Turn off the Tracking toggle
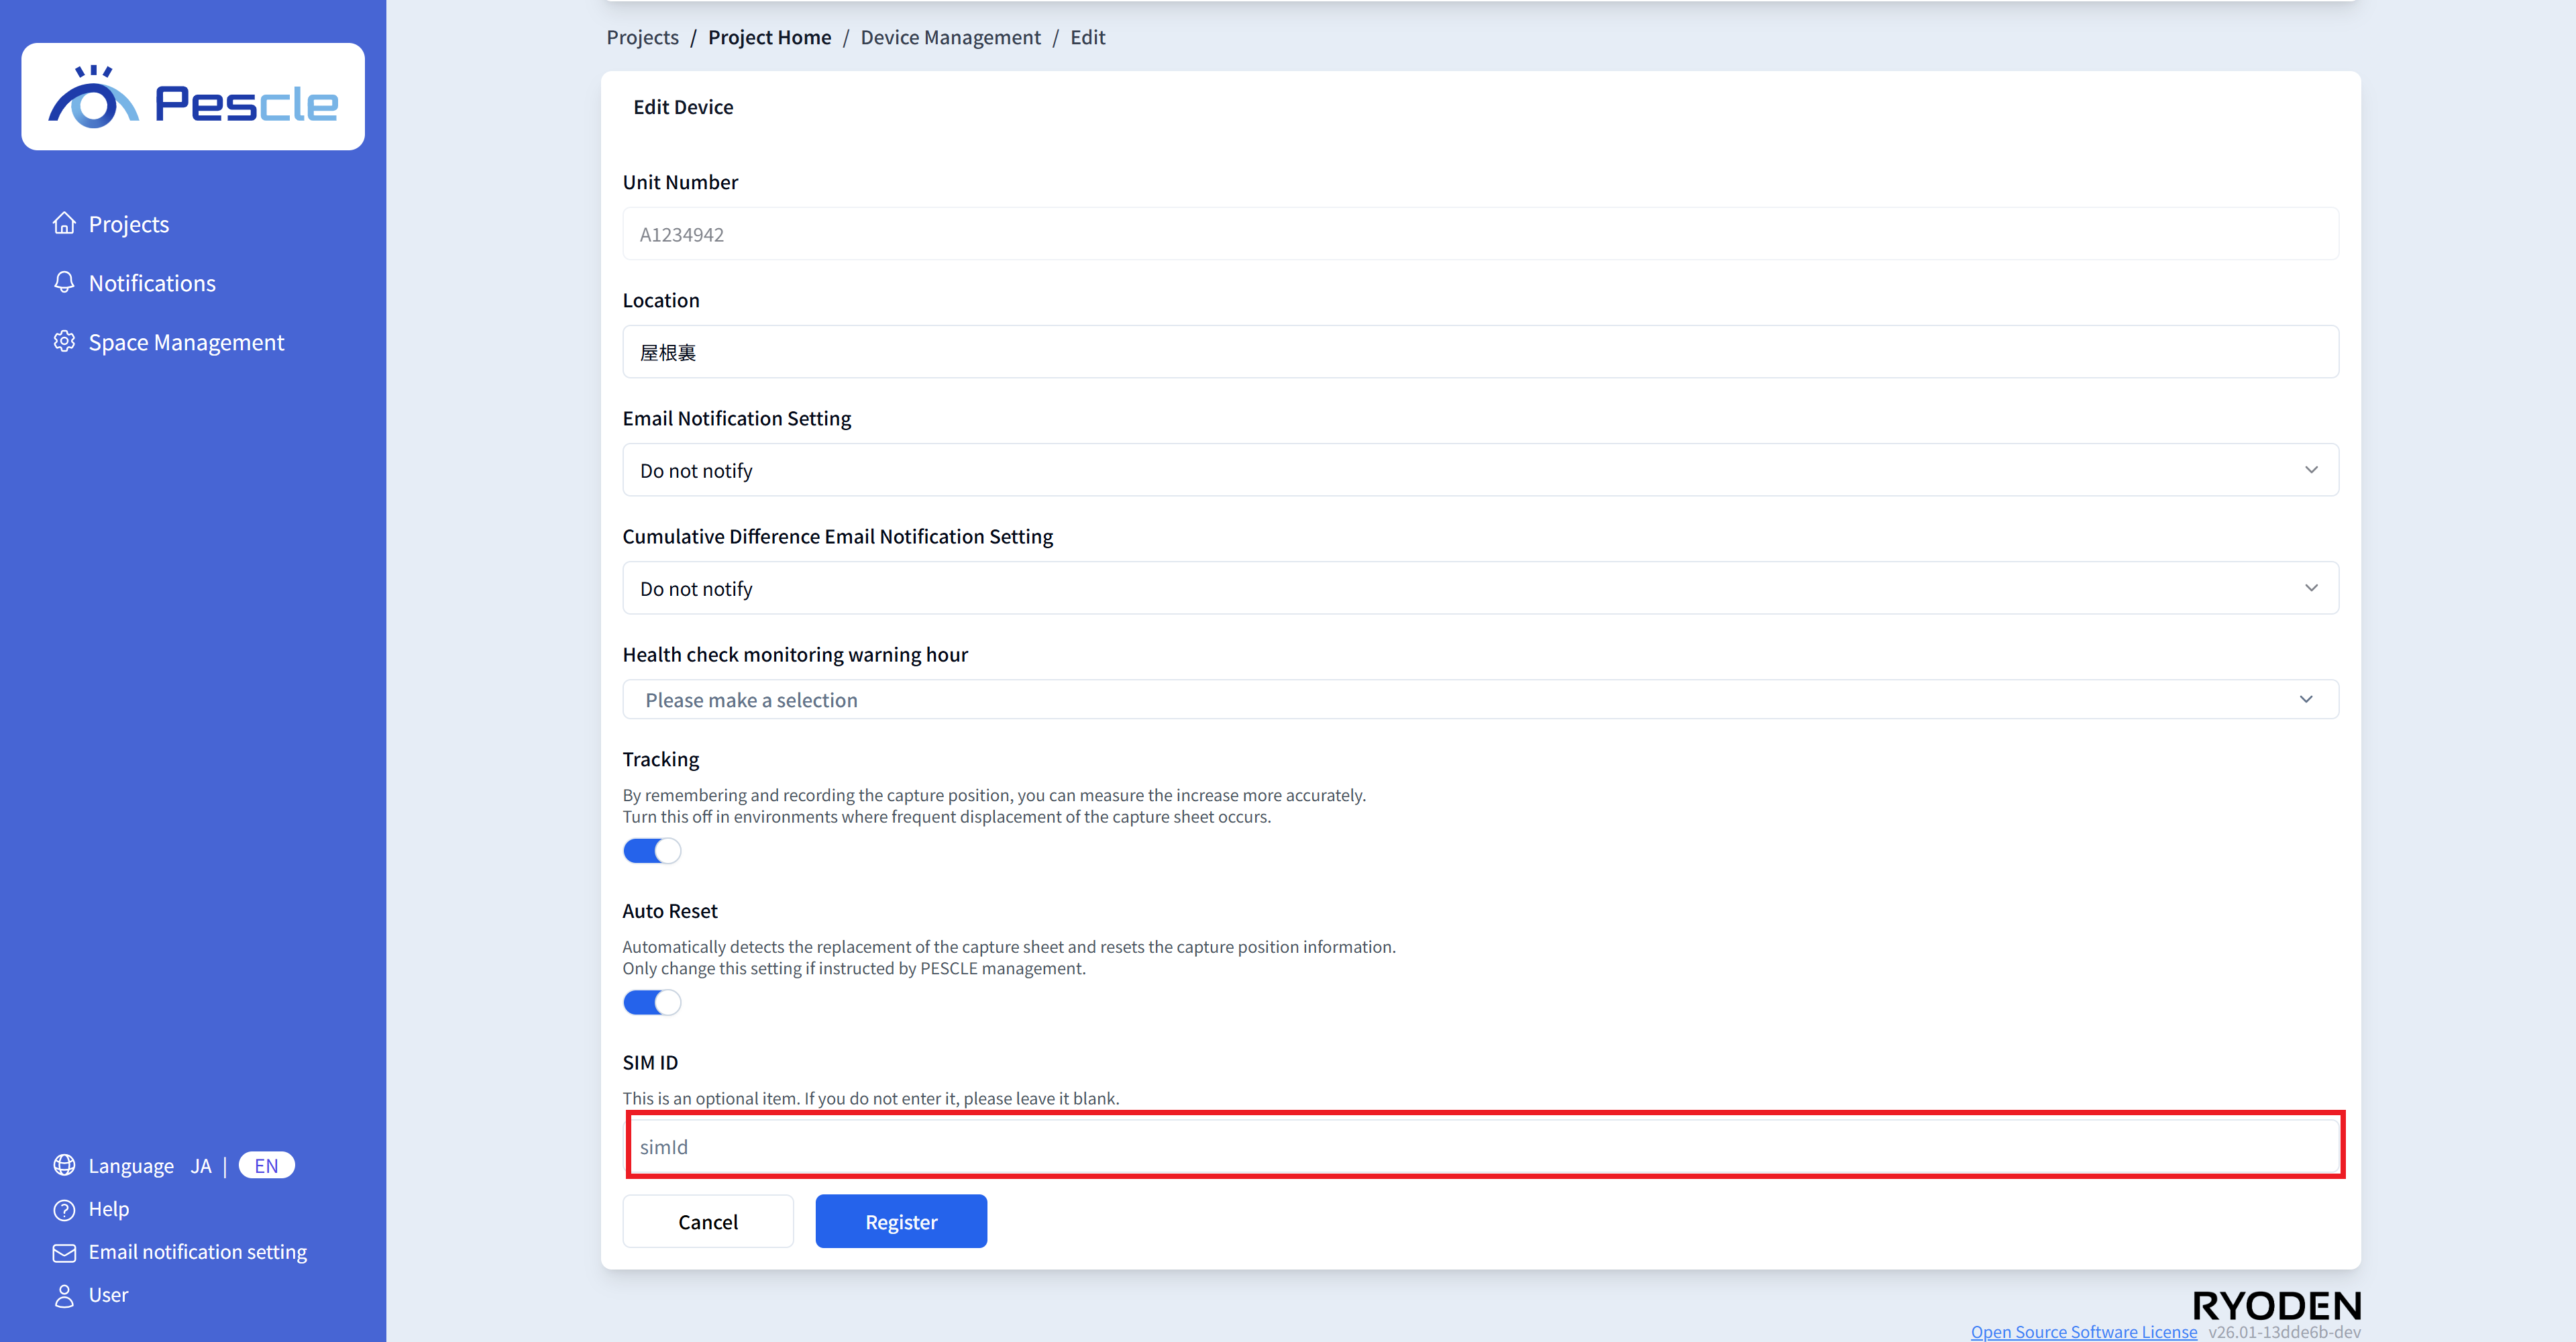This screenshot has height=1342, width=2576. (x=651, y=851)
